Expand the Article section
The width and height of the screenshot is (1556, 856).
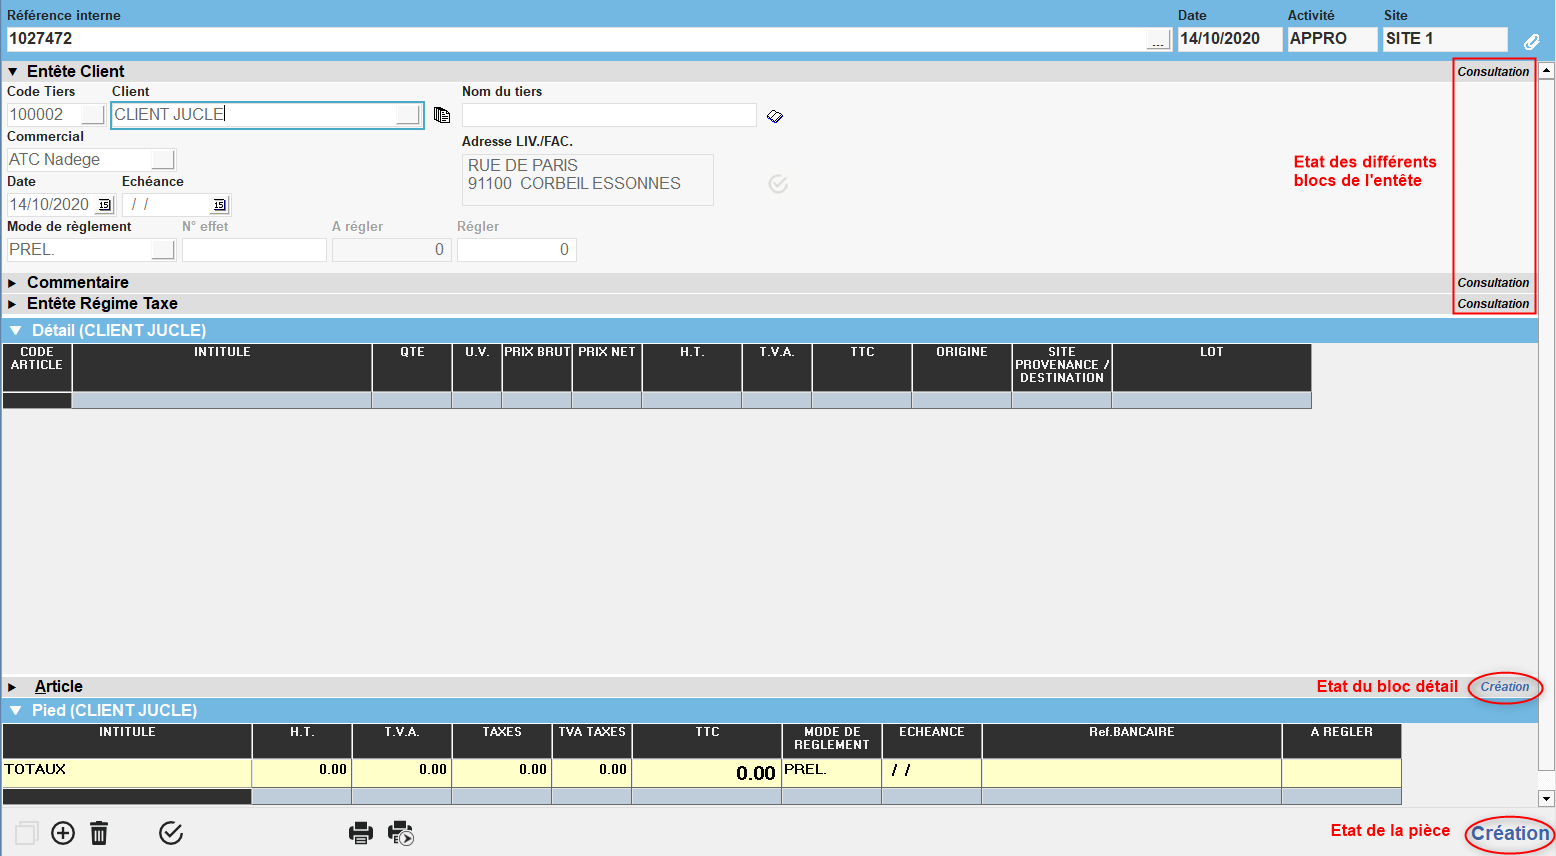point(13,687)
